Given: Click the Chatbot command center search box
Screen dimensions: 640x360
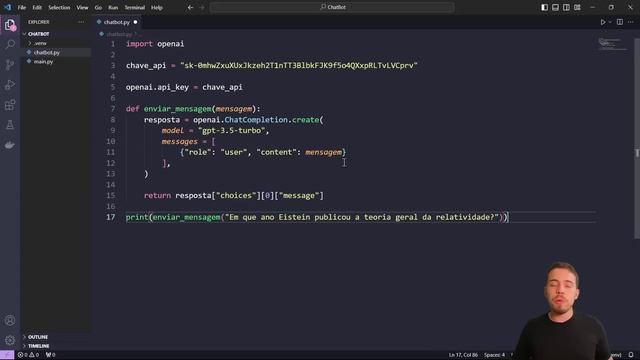Looking at the screenshot, I should 332,7.
